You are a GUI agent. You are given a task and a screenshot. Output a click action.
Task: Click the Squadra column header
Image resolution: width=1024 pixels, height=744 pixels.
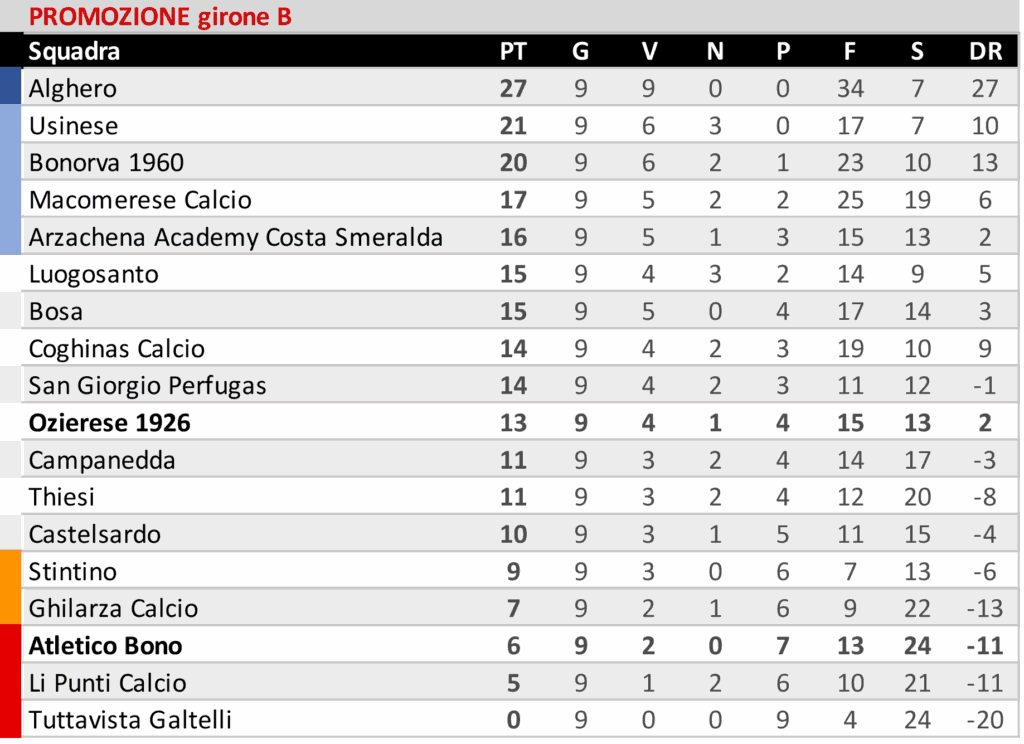74,52
